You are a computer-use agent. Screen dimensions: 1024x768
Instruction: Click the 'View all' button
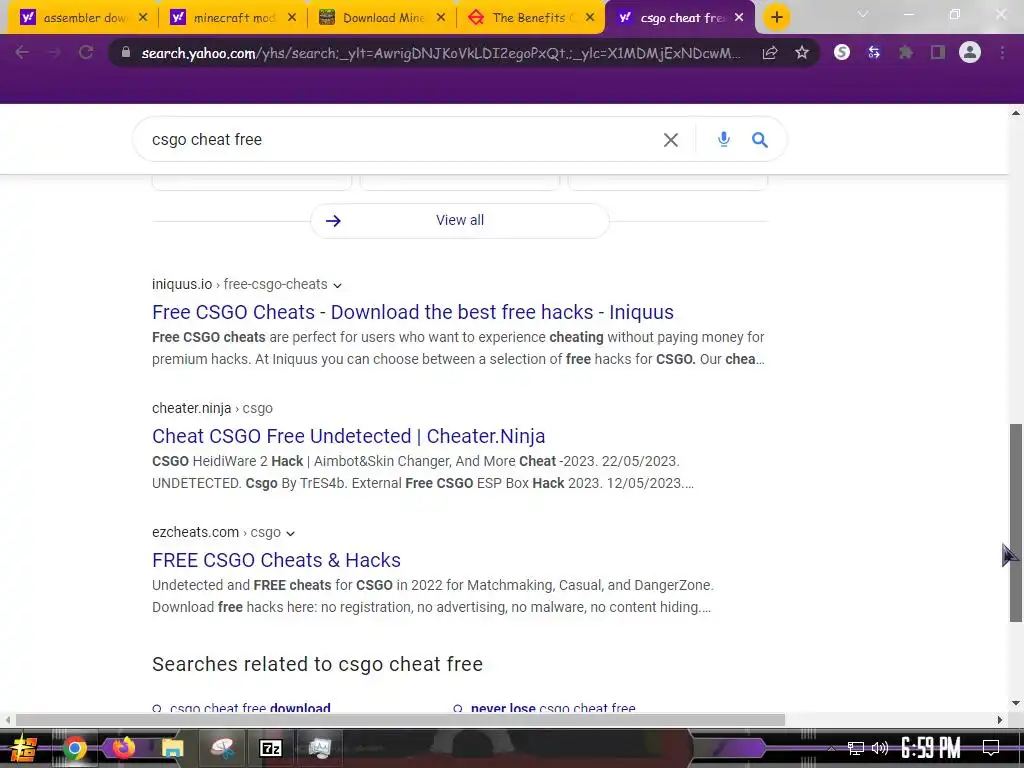(460, 221)
